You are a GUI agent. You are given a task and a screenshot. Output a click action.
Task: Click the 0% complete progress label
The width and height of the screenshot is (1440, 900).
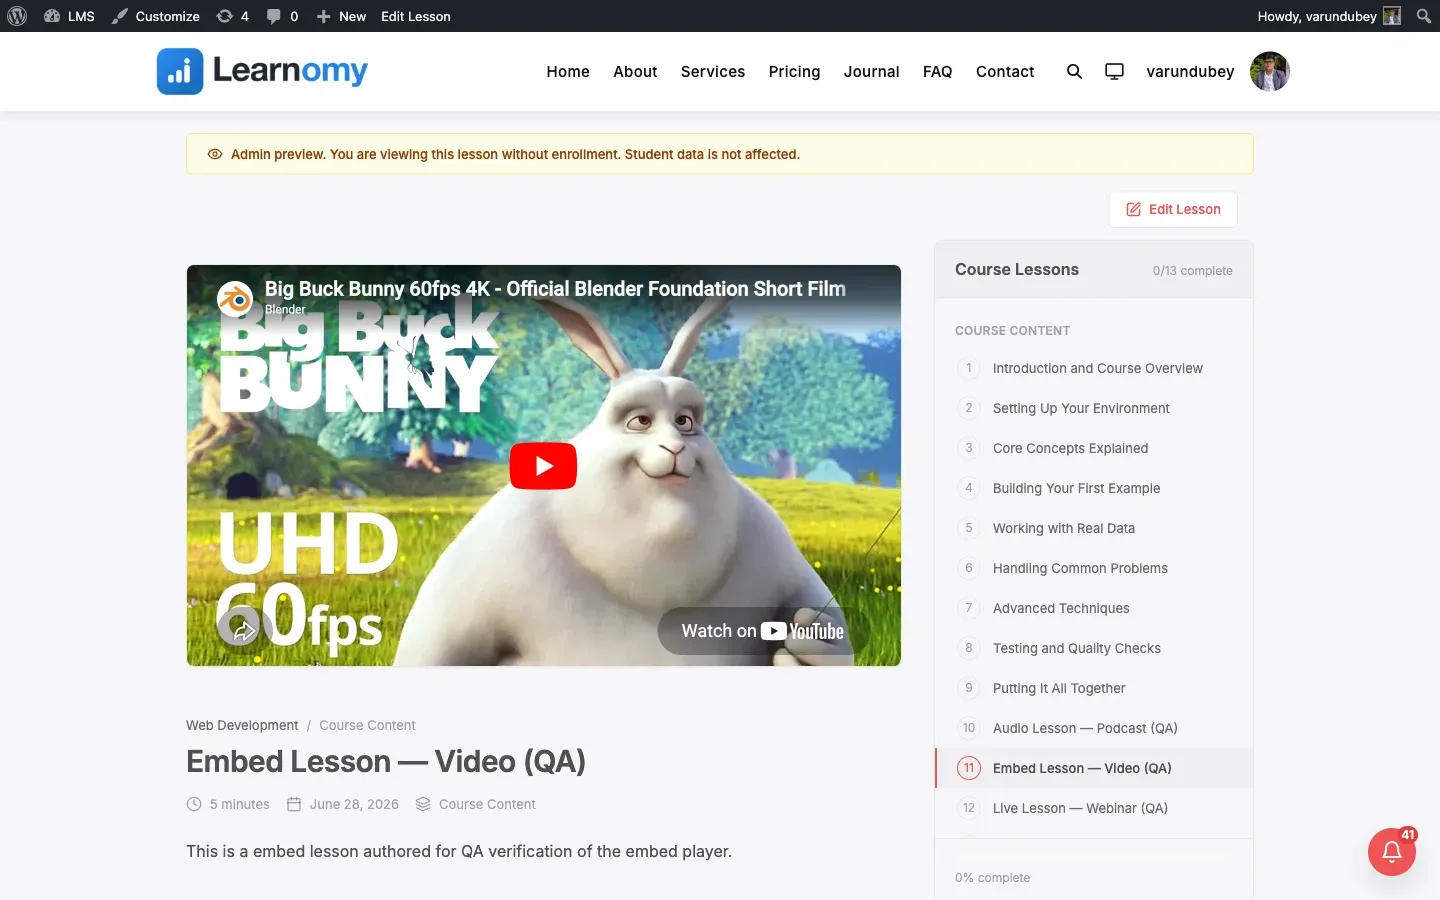click(992, 878)
